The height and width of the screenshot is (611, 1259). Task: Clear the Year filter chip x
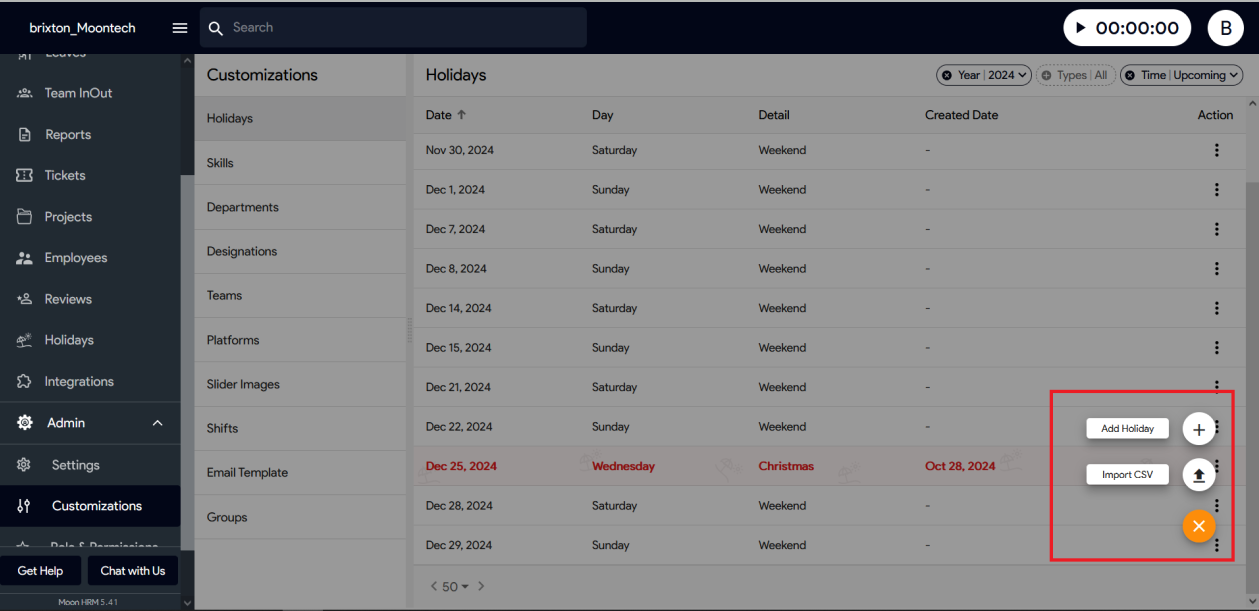946,75
